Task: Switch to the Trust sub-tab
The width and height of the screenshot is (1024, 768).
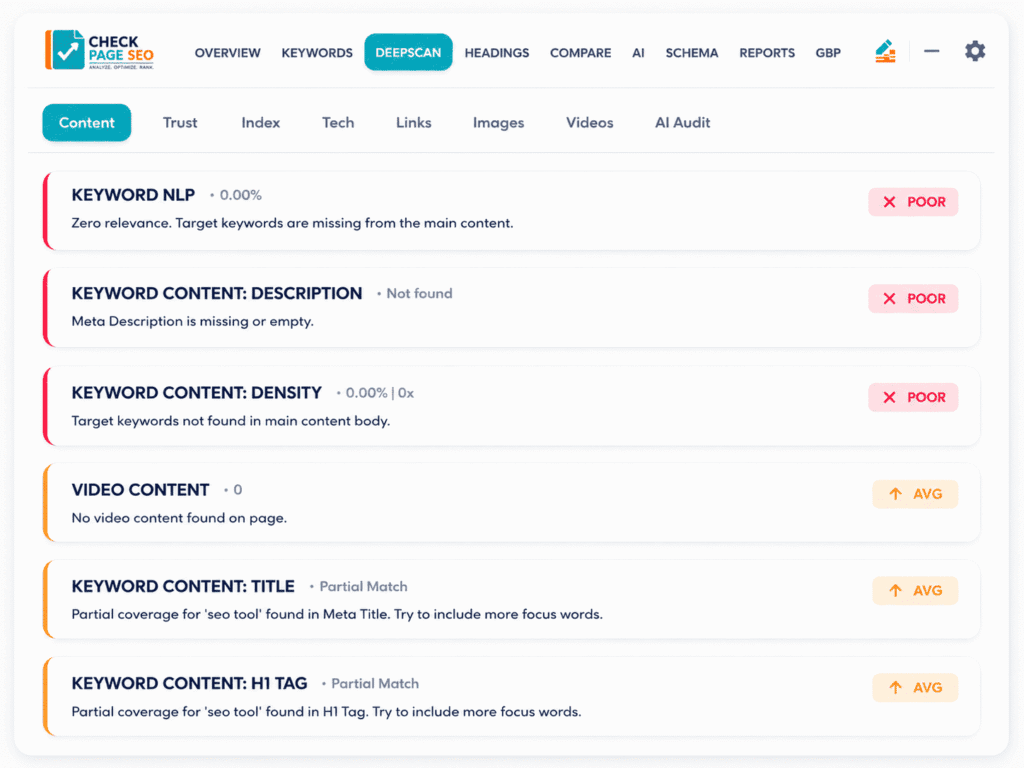Action: [x=180, y=123]
